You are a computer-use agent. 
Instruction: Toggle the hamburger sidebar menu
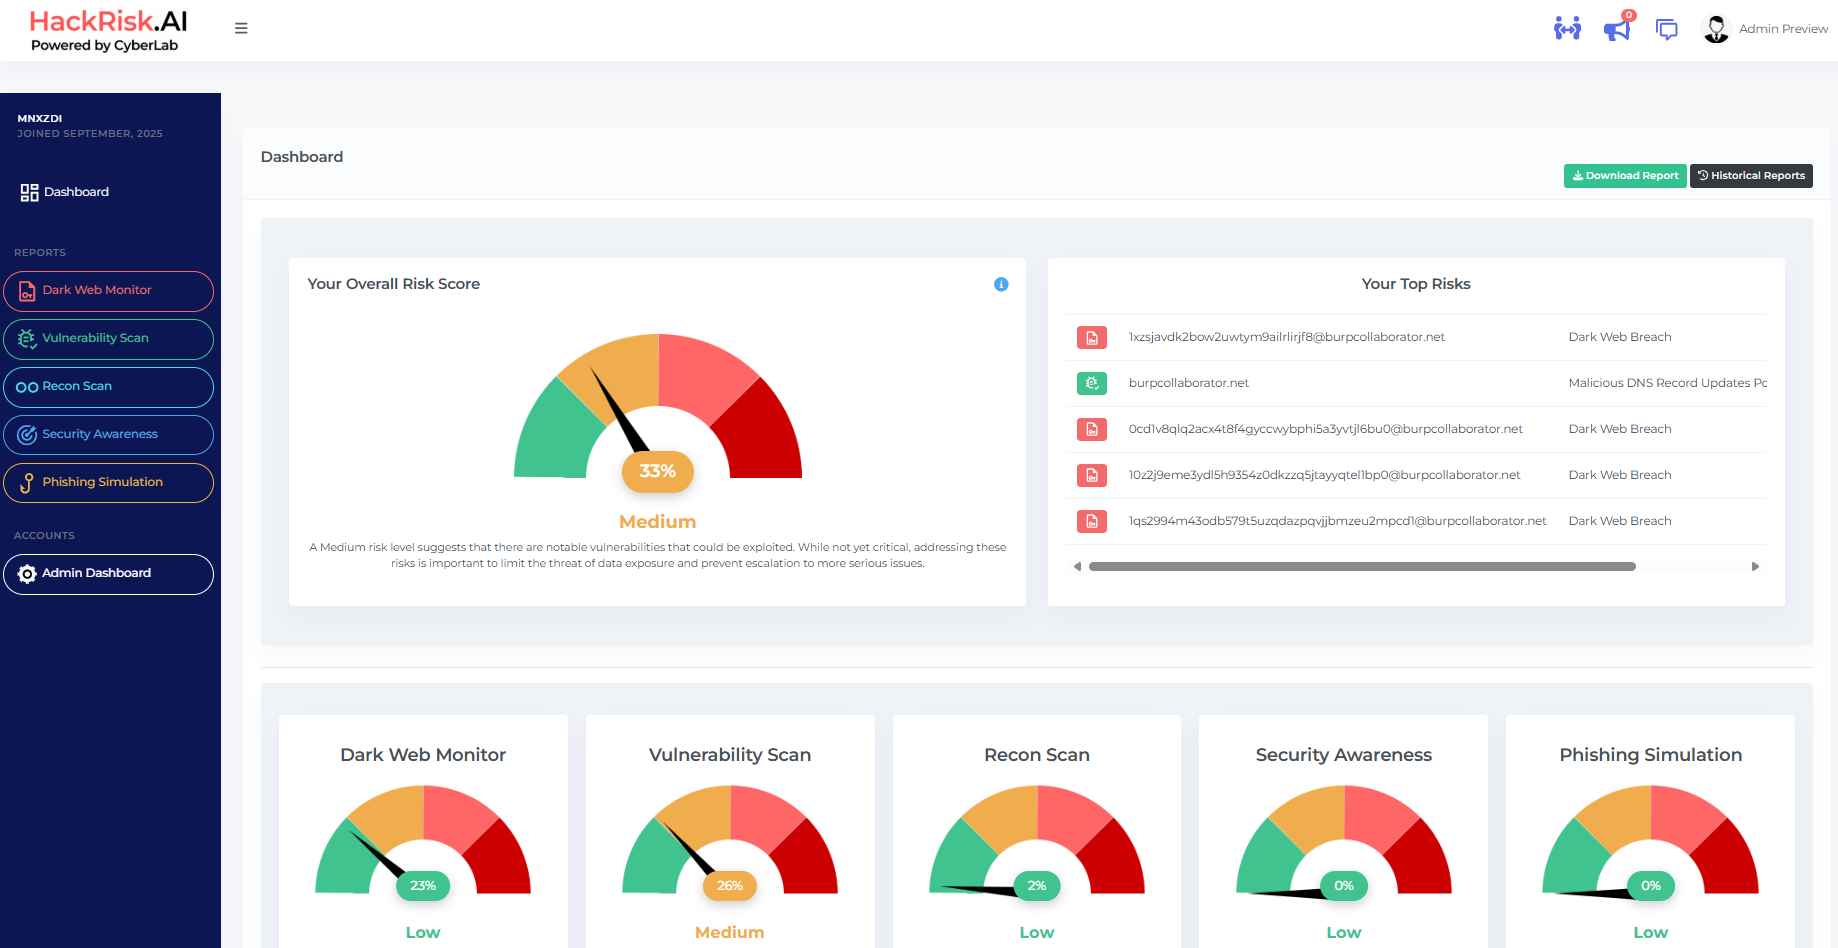click(x=241, y=28)
